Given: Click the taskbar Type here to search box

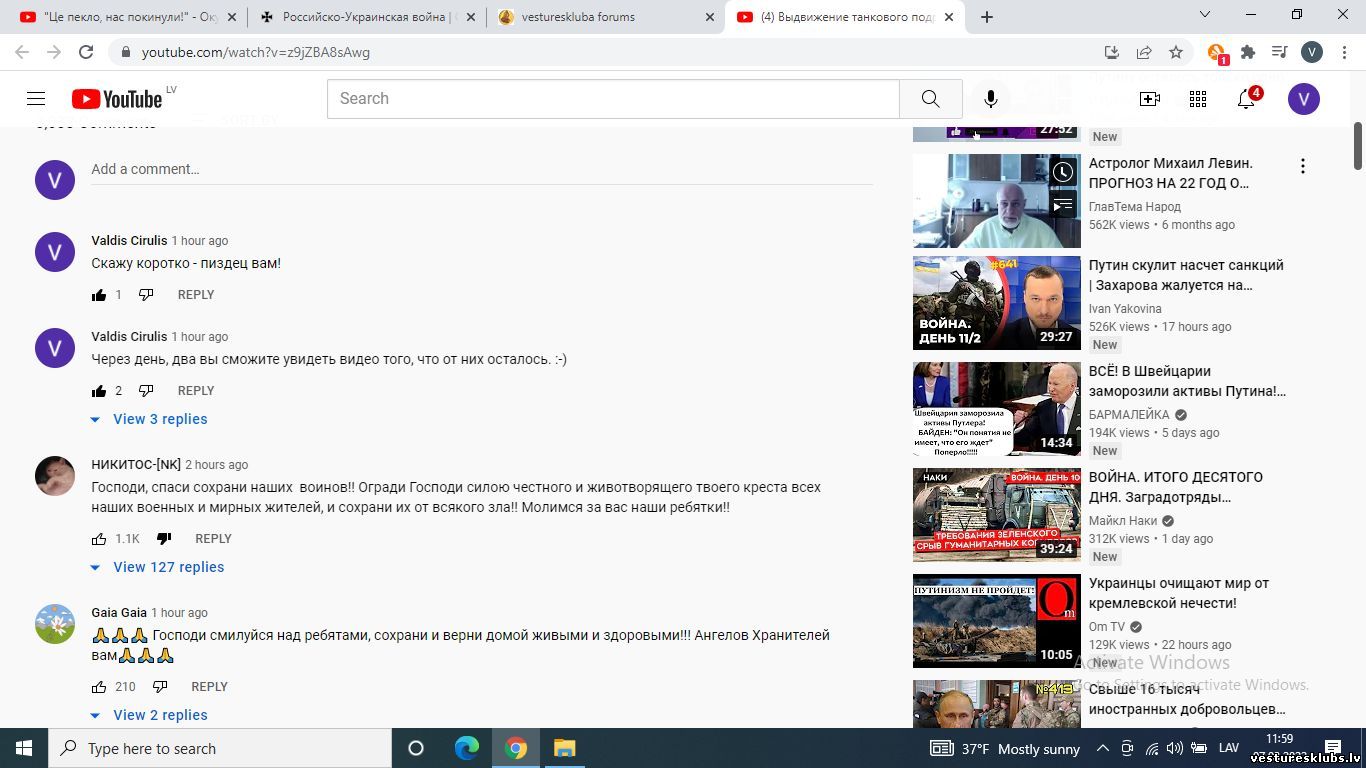Looking at the screenshot, I should [x=220, y=748].
